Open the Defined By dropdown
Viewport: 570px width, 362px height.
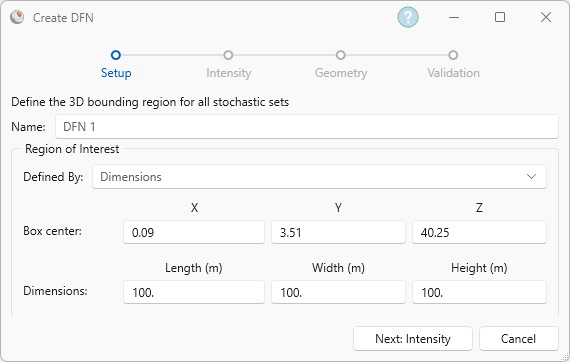tap(319, 177)
